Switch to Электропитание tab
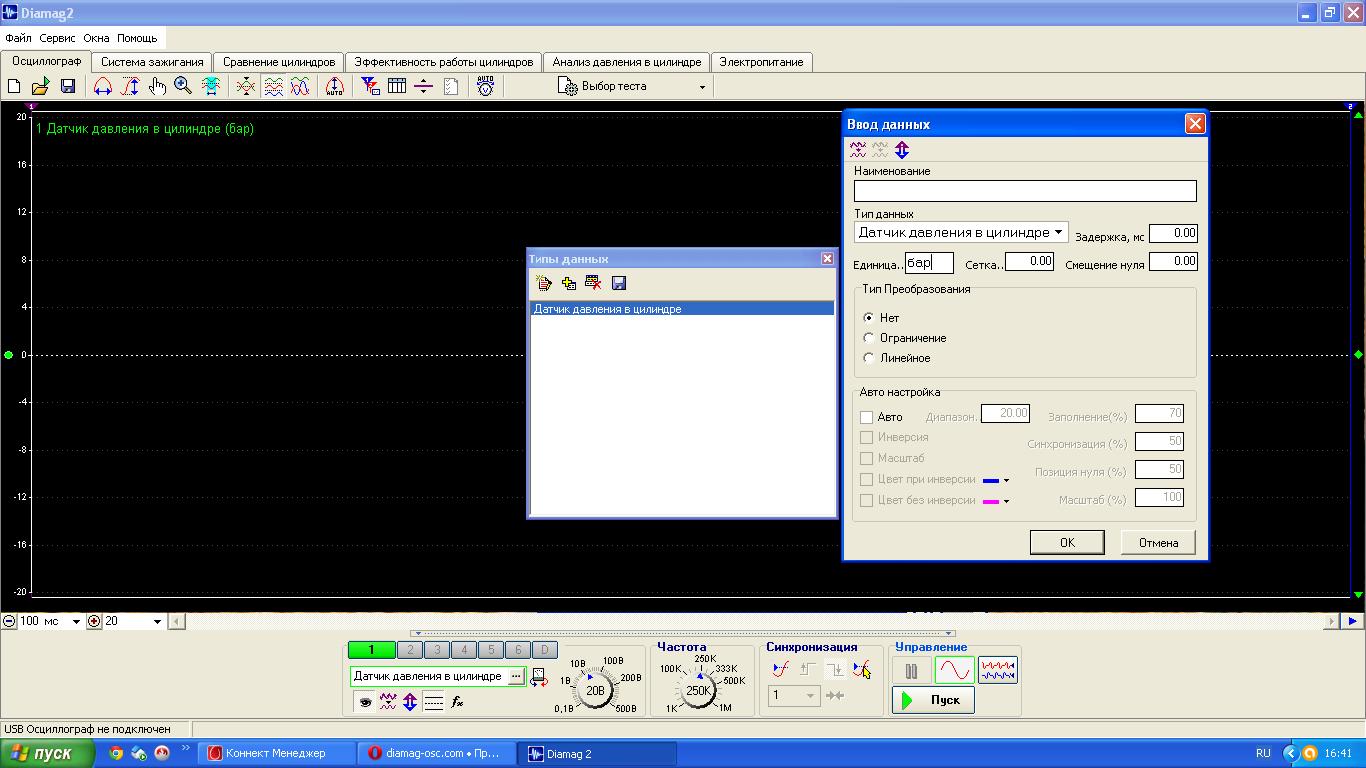 click(x=761, y=62)
